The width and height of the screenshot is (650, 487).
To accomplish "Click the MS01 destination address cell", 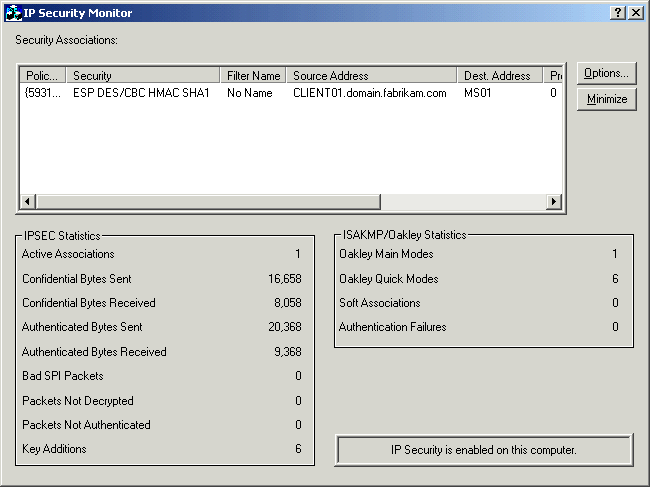I will tap(477, 93).
